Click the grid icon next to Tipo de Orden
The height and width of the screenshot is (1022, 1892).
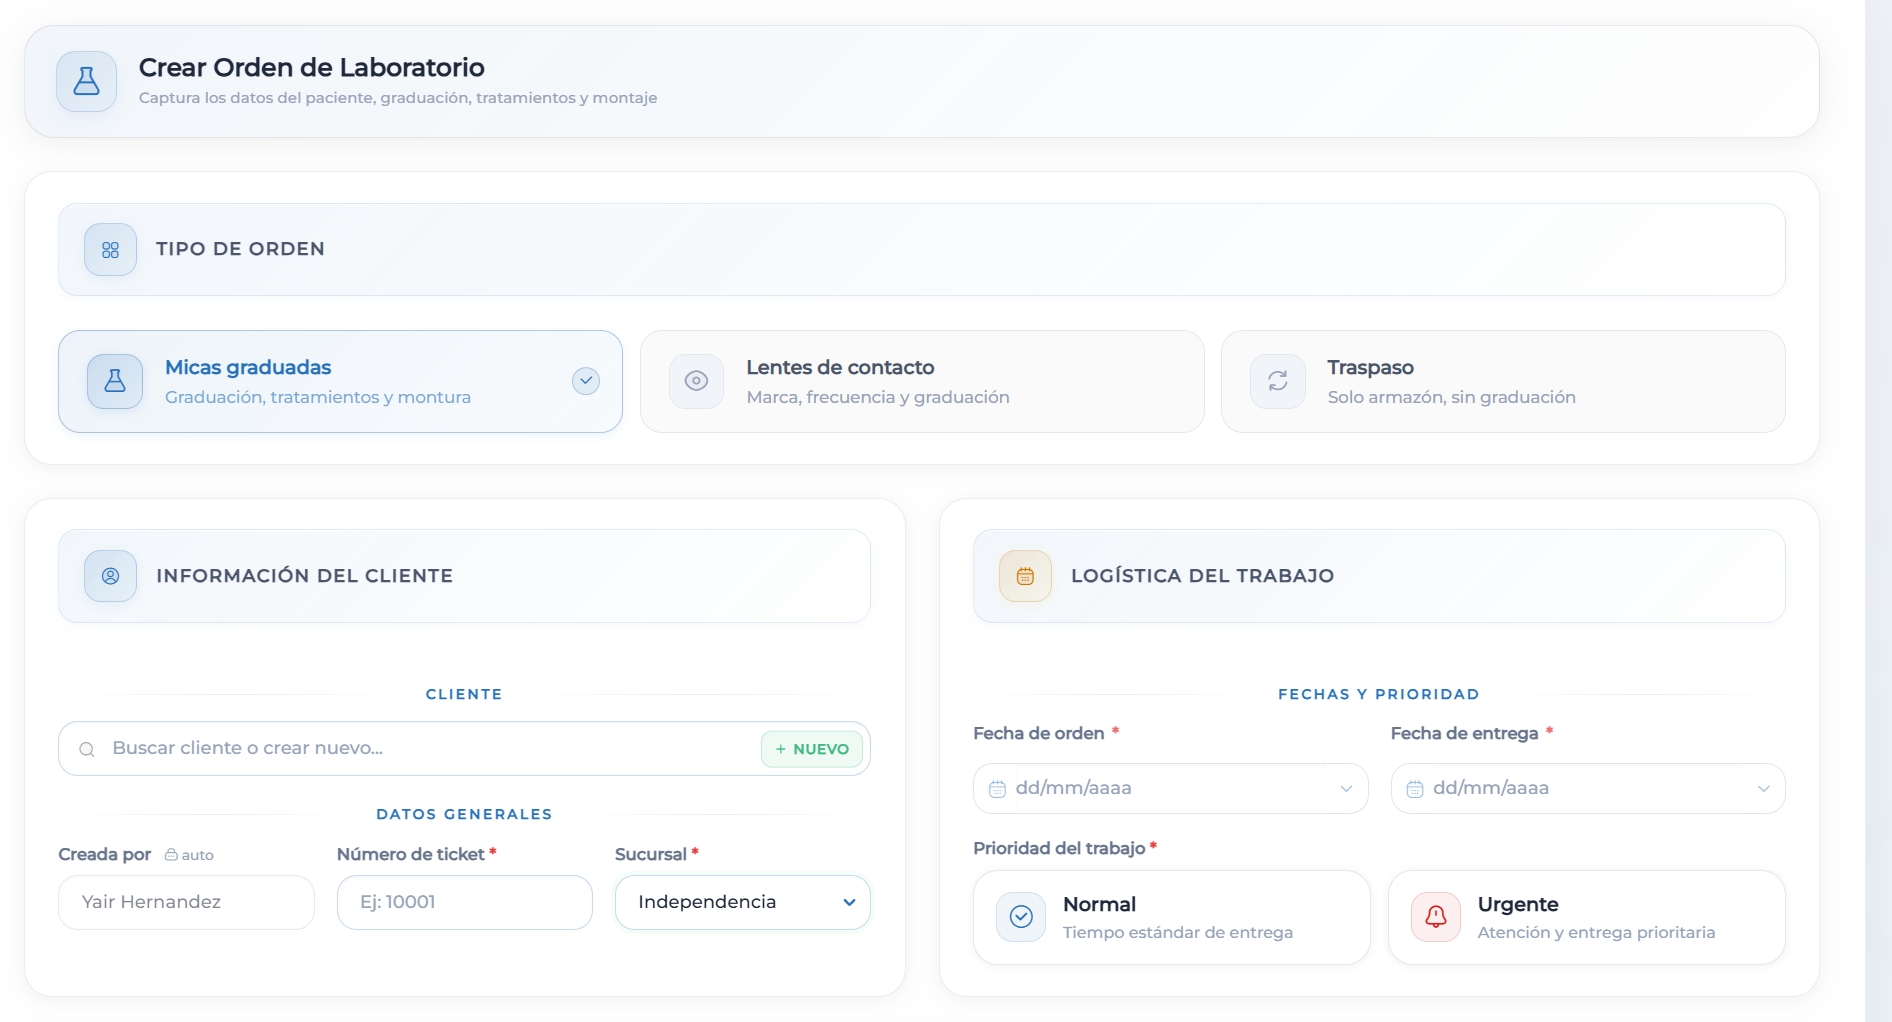pos(111,250)
